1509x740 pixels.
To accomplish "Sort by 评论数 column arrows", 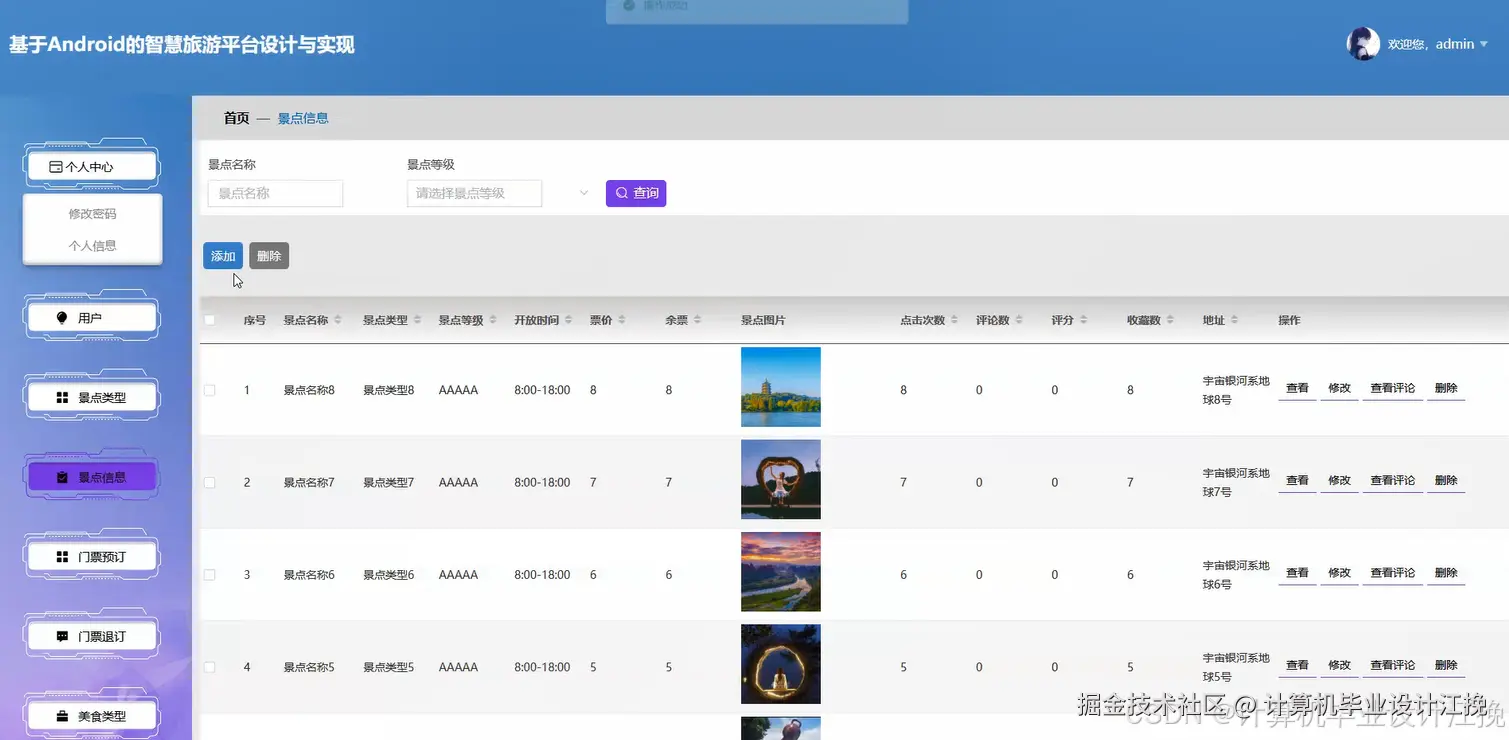I will click(x=1018, y=320).
